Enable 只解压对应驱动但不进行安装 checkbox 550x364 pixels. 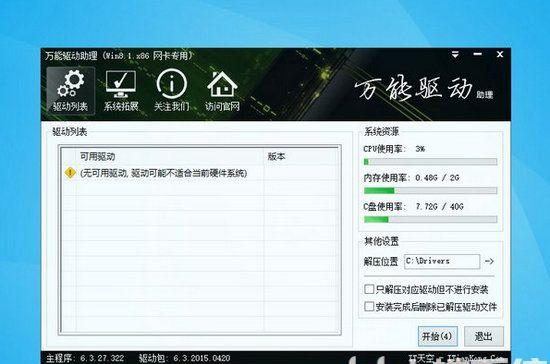click(x=369, y=289)
